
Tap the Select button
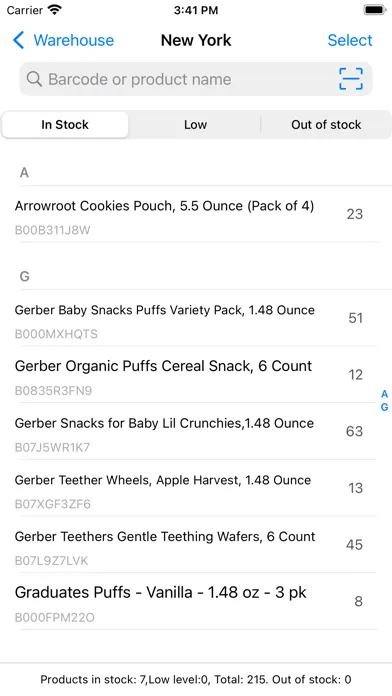350,40
